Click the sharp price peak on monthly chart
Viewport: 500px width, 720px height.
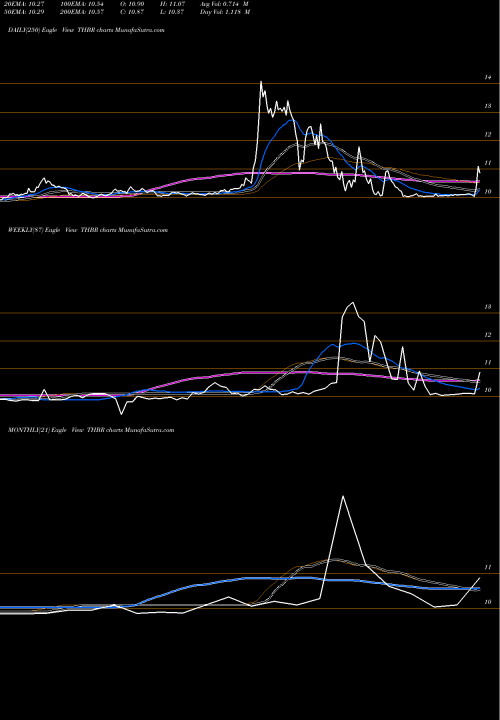[343, 496]
